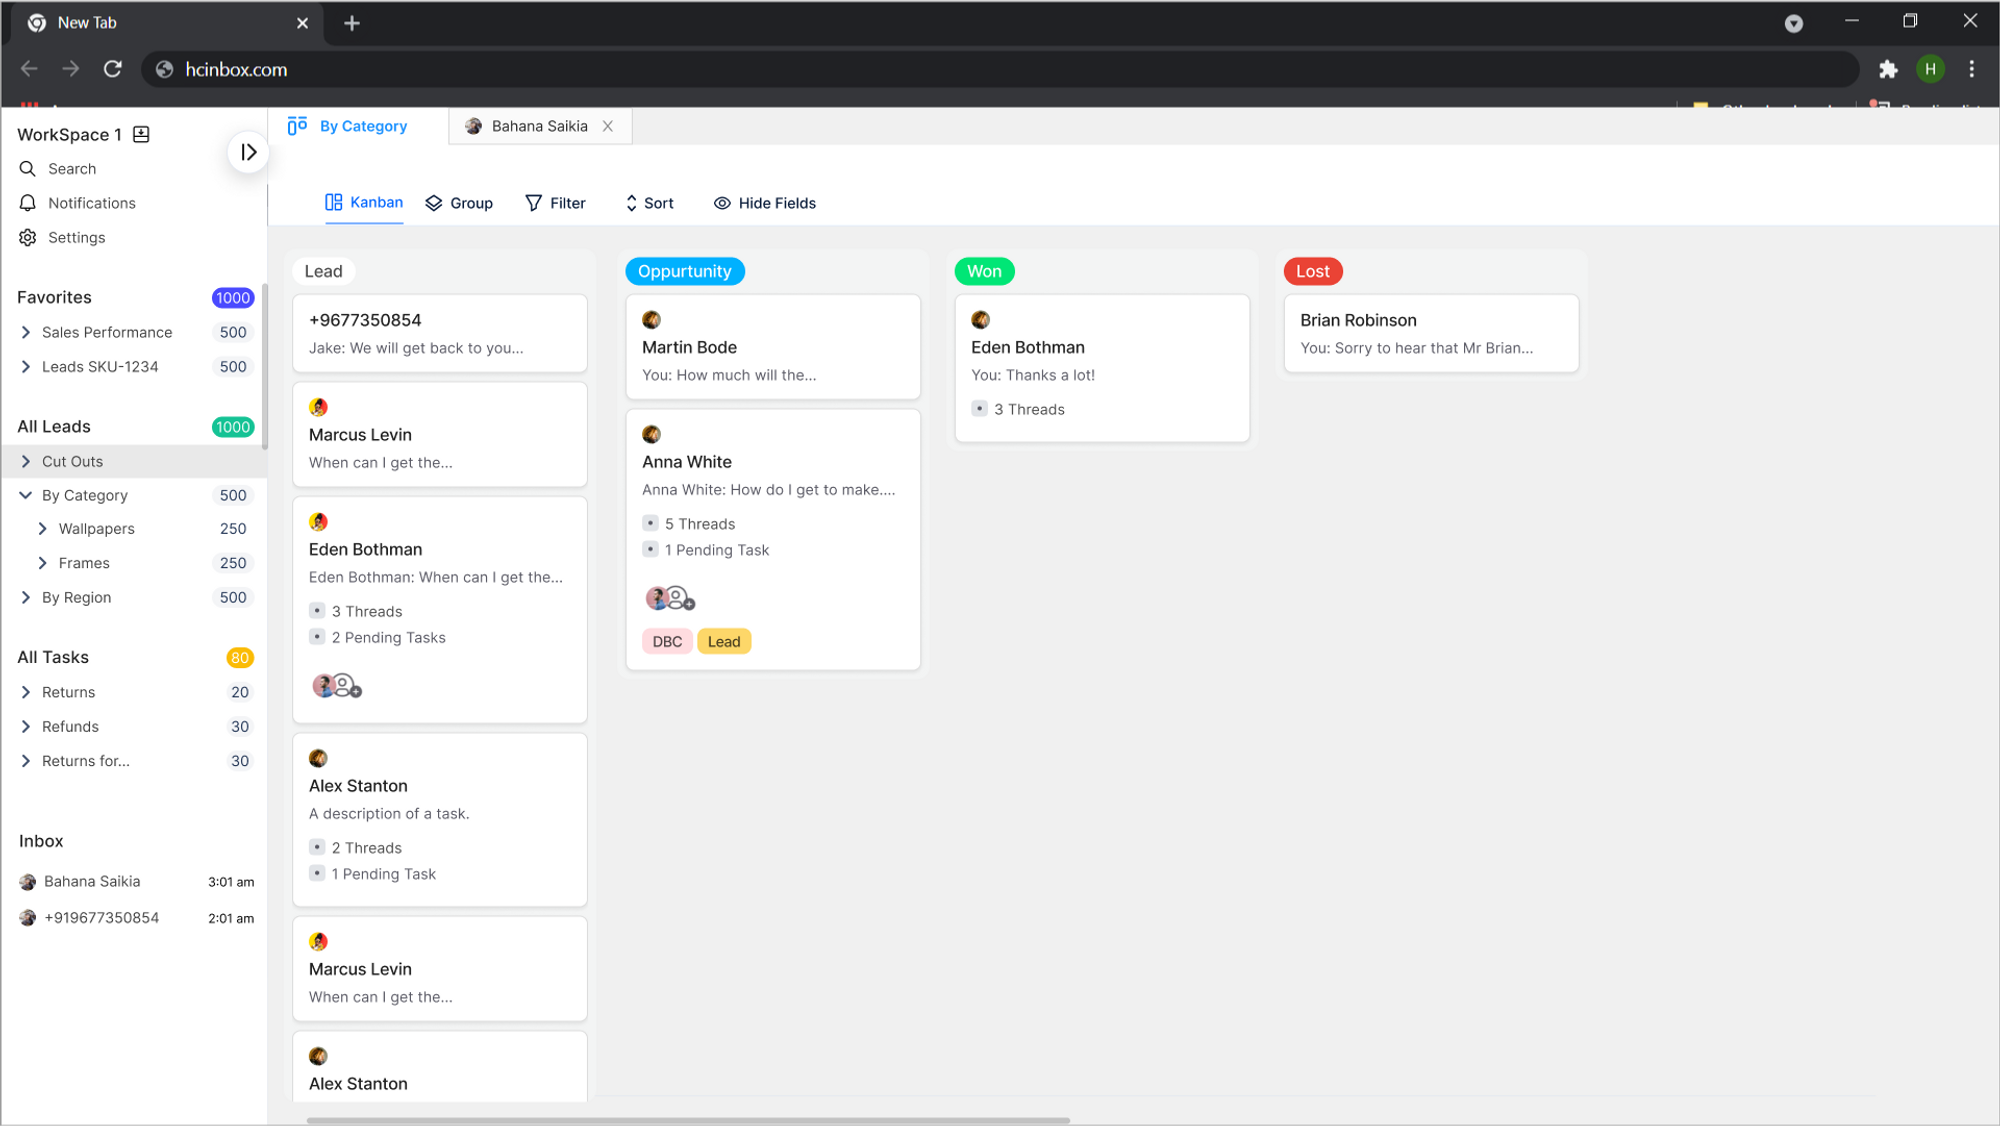Expand the Sales Performance favorite
Viewport: 2000px width, 1126px height.
(x=26, y=332)
